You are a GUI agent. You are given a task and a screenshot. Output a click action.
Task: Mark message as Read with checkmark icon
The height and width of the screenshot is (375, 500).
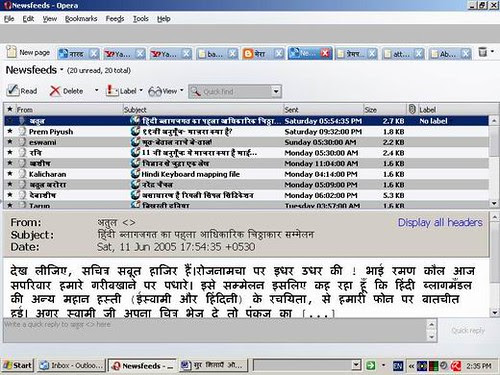click(13, 91)
